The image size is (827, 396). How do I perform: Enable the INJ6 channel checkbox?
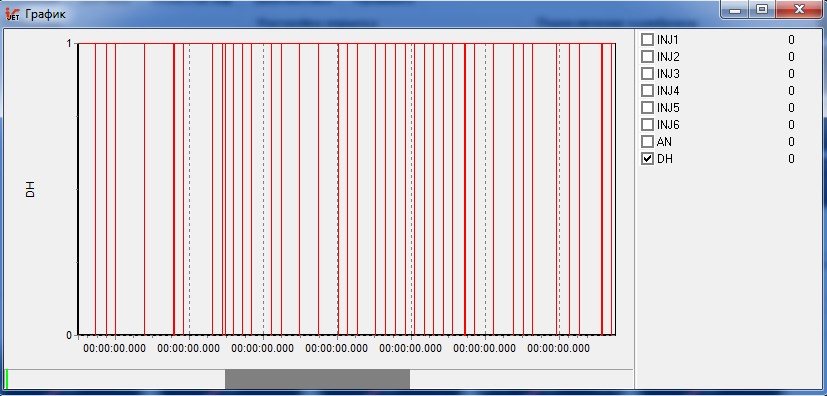647,124
